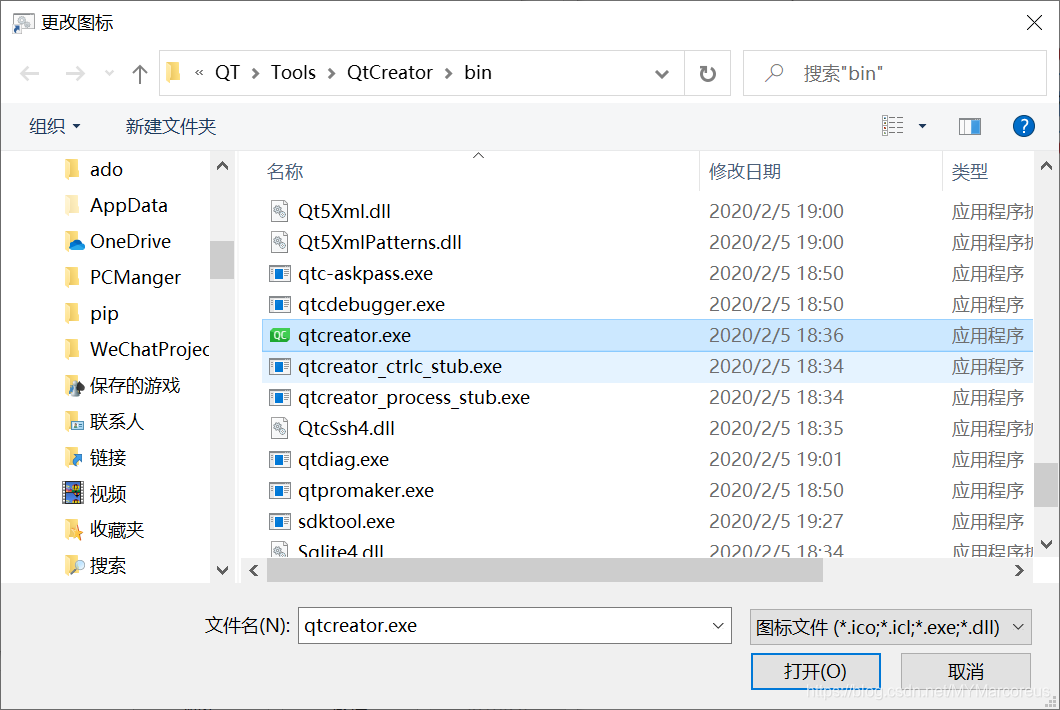Open 联系人 in the sidebar
1060x710 pixels.
tap(104, 422)
